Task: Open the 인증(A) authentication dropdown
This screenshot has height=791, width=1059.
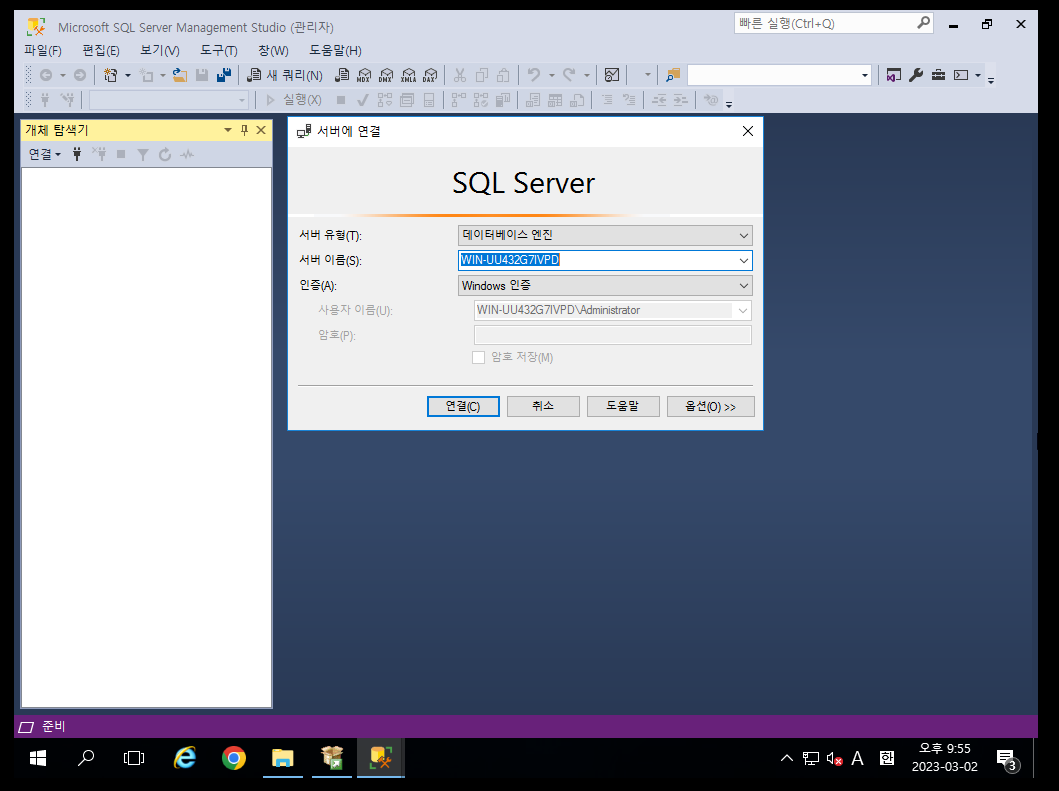Action: point(744,286)
